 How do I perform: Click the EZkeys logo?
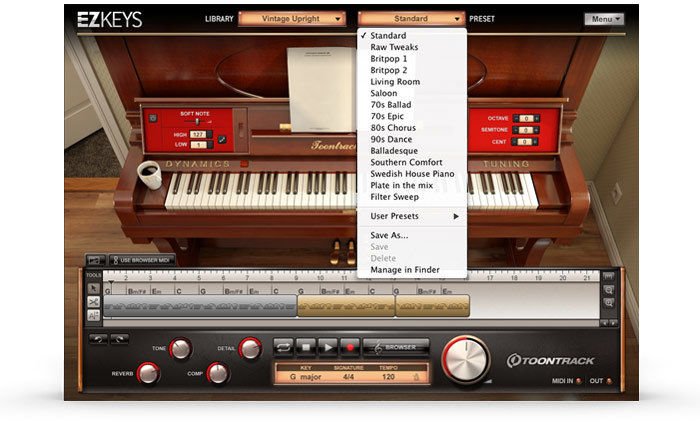point(109,20)
